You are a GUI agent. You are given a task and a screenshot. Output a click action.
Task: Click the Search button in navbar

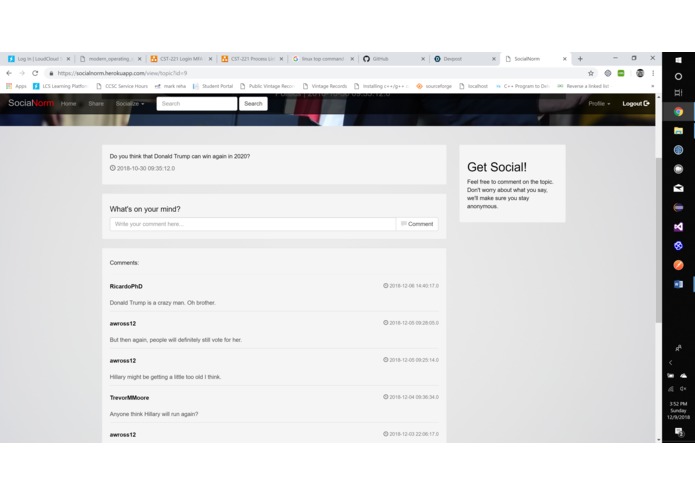click(x=253, y=104)
